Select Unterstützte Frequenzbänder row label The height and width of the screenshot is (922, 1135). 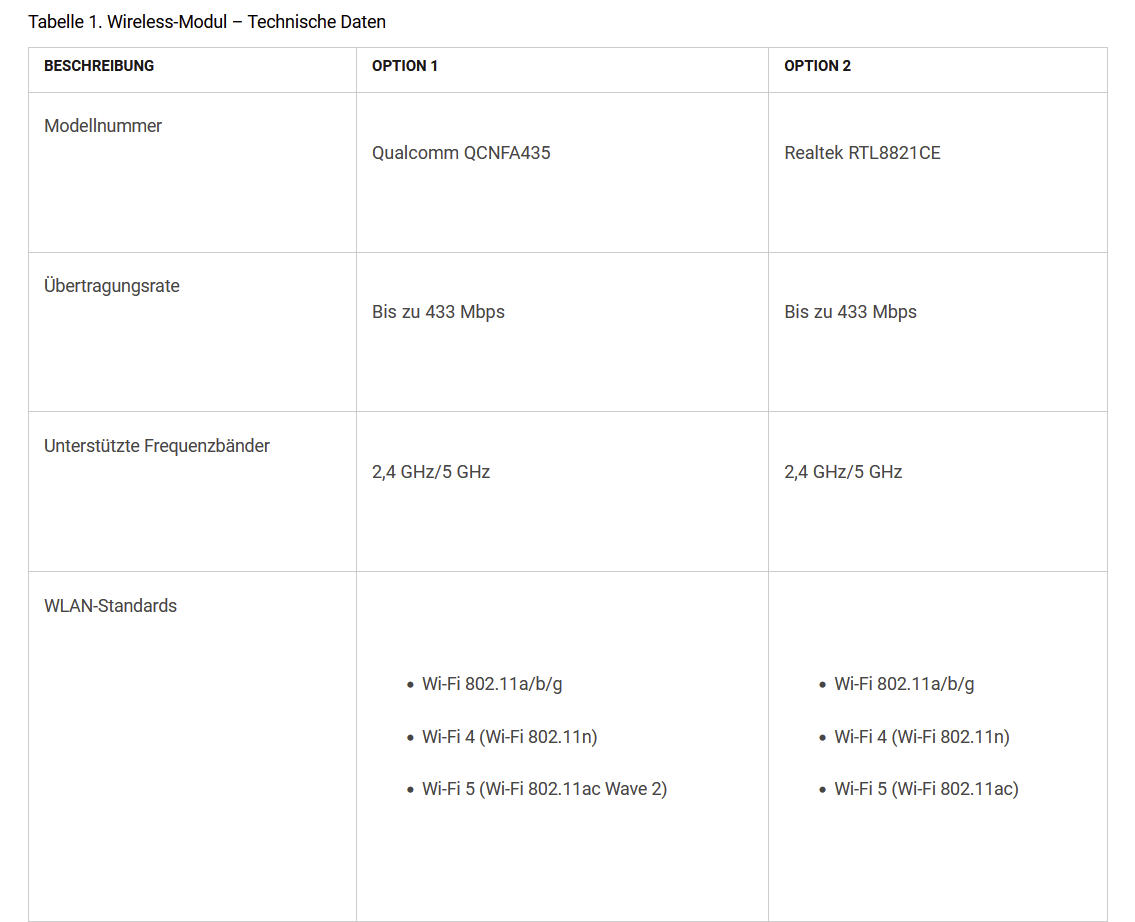156,446
